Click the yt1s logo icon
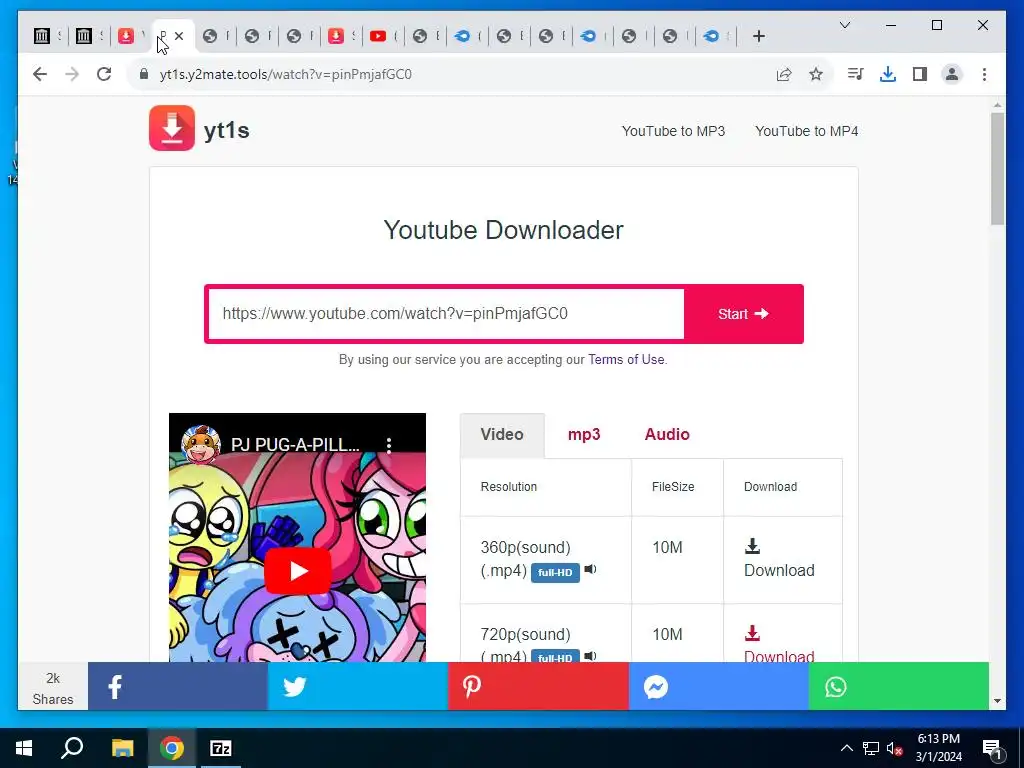Viewport: 1024px width, 768px height. coord(172,128)
